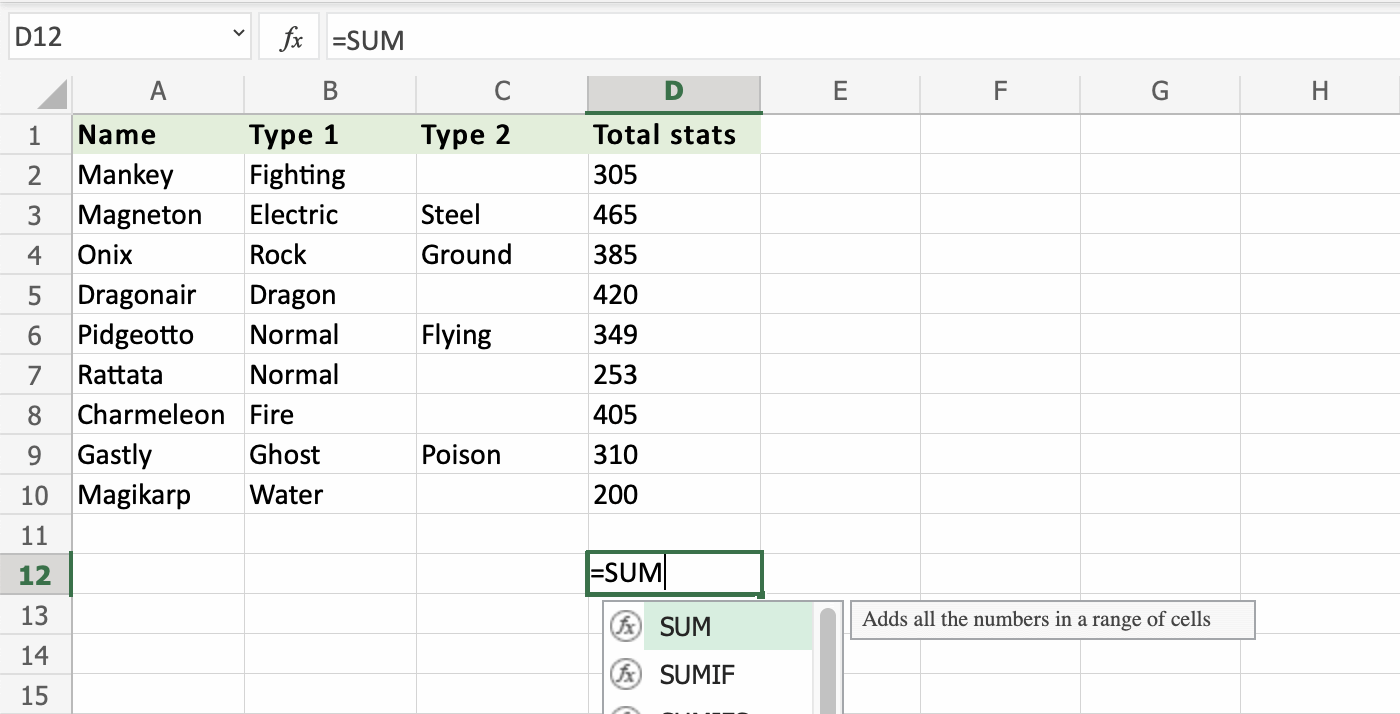This screenshot has height=714, width=1400.
Task: Select column A header
Action: pyautogui.click(x=158, y=92)
